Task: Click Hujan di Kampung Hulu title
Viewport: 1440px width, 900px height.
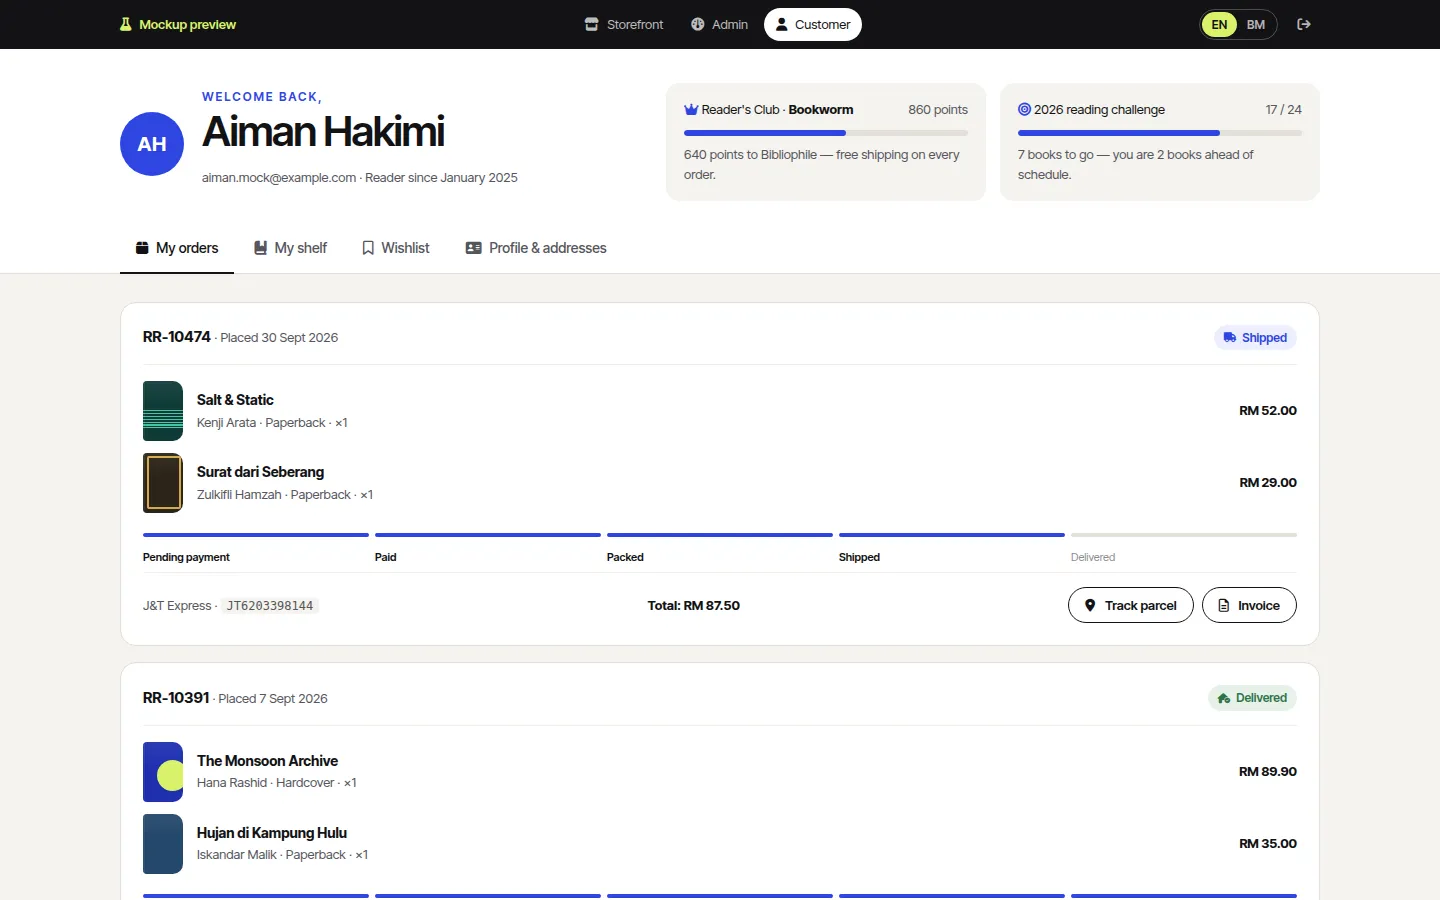Action: (x=272, y=833)
